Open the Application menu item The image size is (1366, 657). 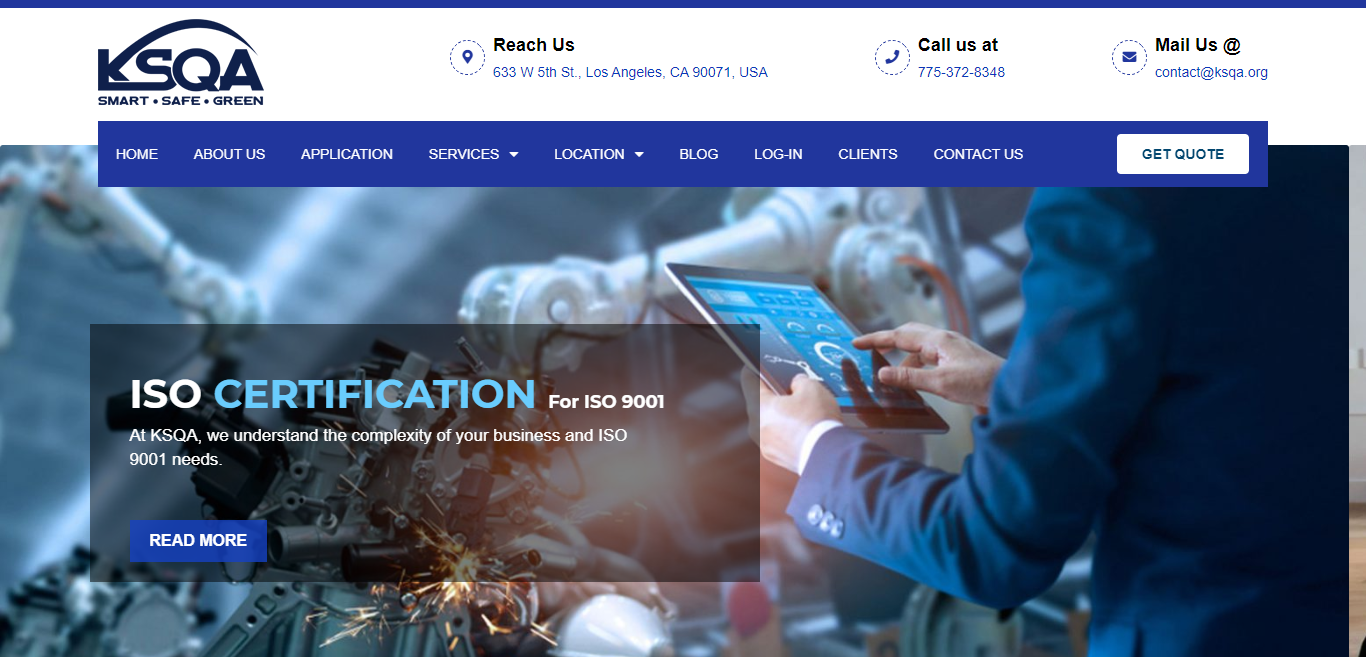click(x=347, y=154)
